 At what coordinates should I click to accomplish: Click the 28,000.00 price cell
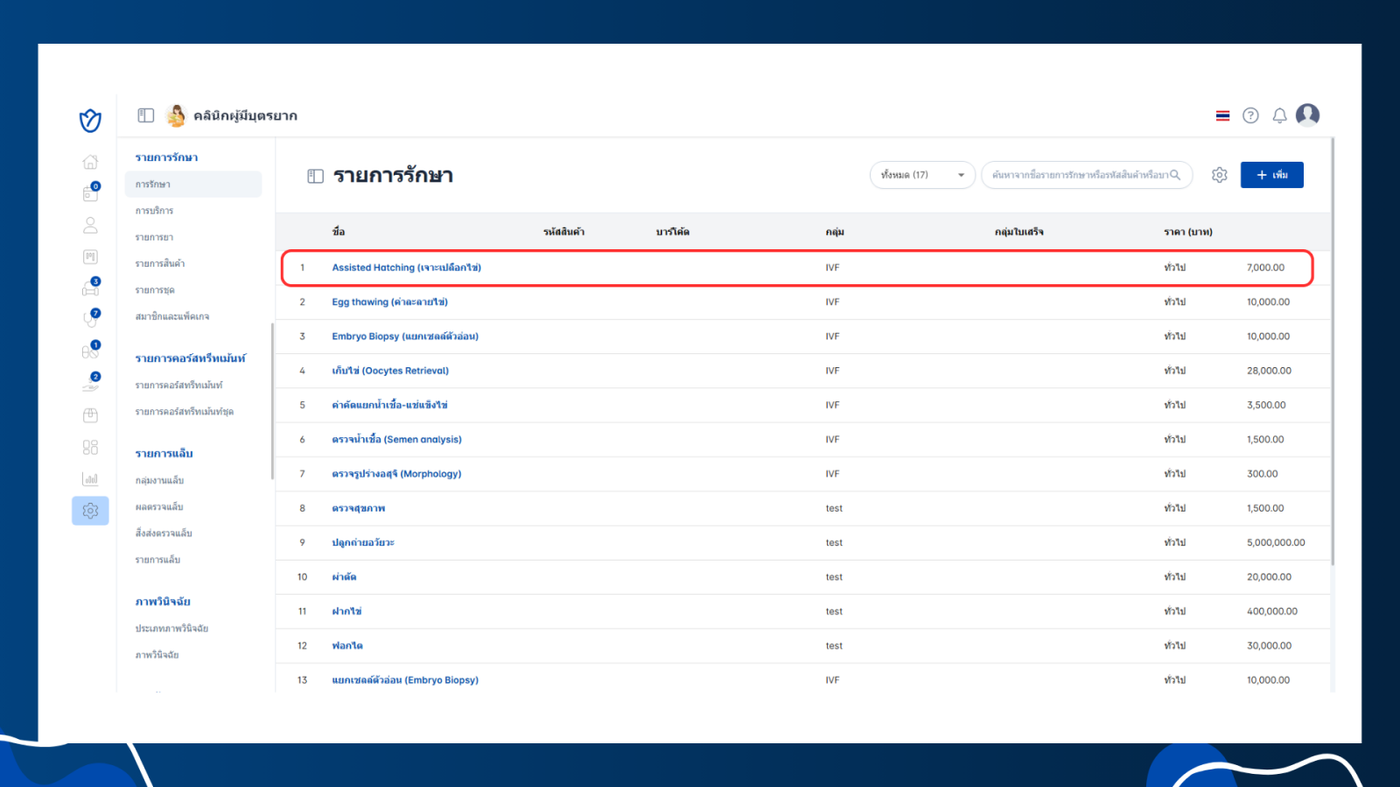[1268, 371]
